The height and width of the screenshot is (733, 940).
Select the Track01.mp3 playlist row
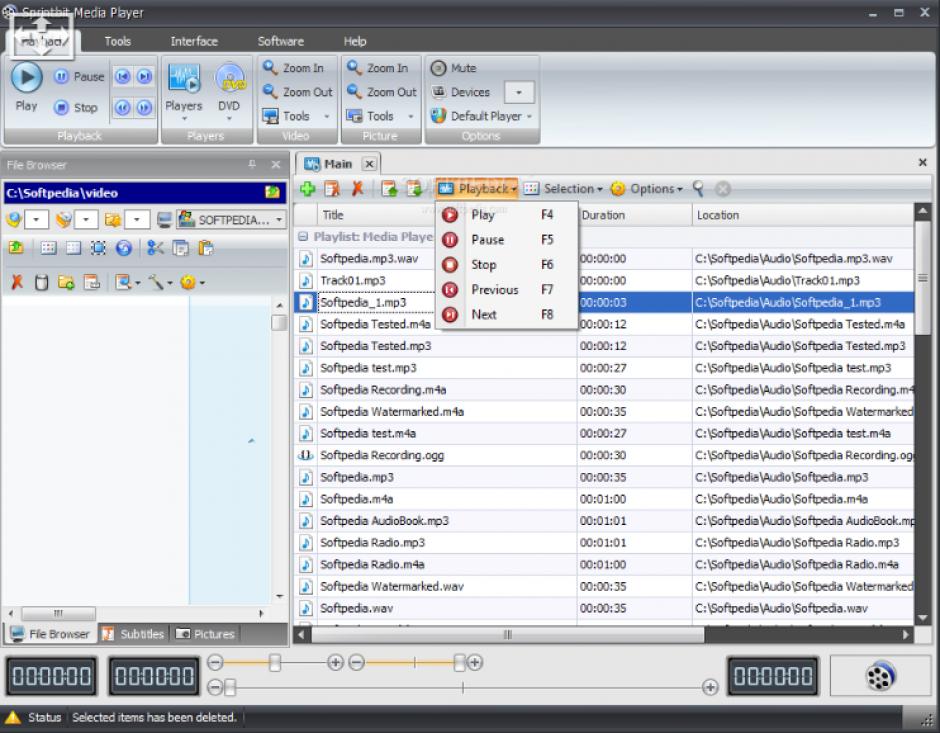(x=604, y=280)
